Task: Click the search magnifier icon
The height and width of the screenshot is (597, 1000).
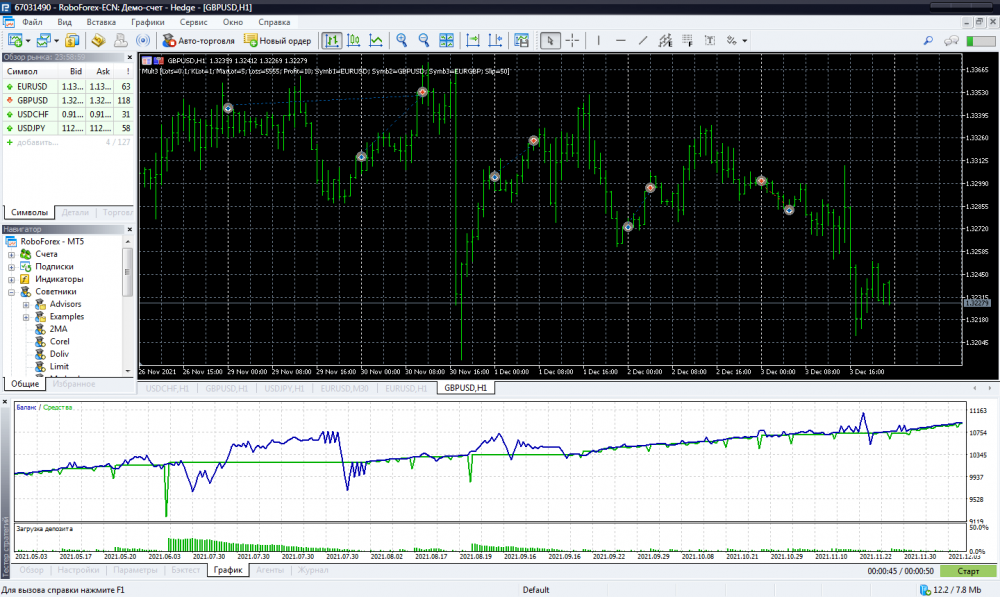Action: pos(928,41)
